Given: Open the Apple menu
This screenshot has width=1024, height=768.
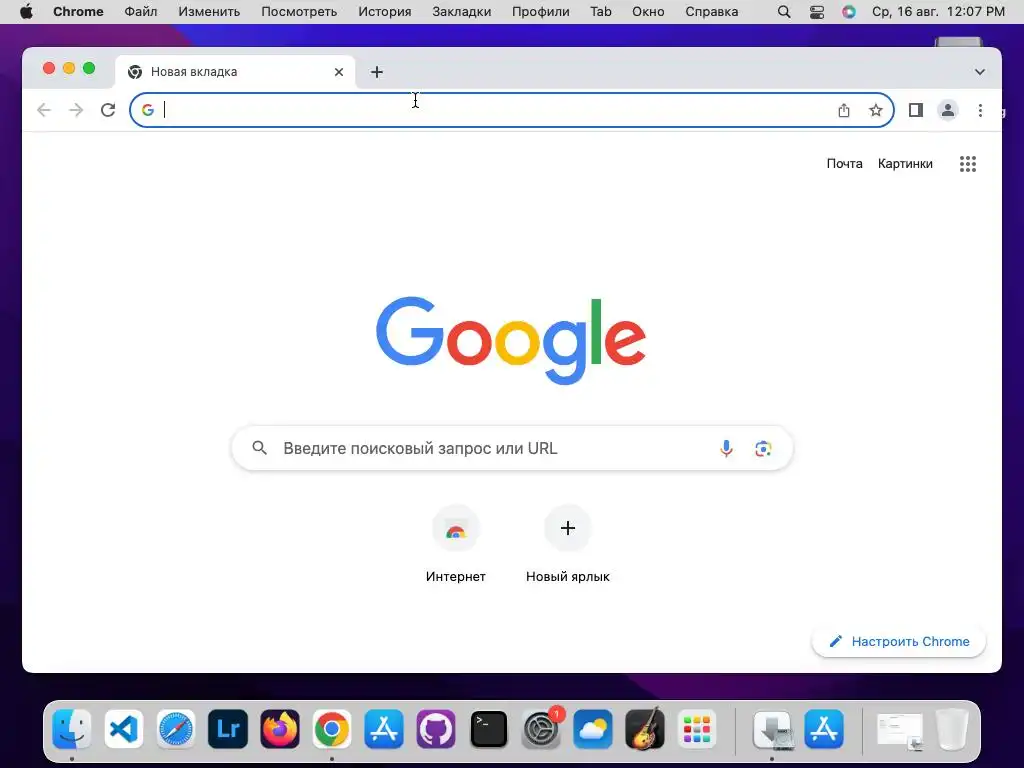Looking at the screenshot, I should tap(26, 12).
